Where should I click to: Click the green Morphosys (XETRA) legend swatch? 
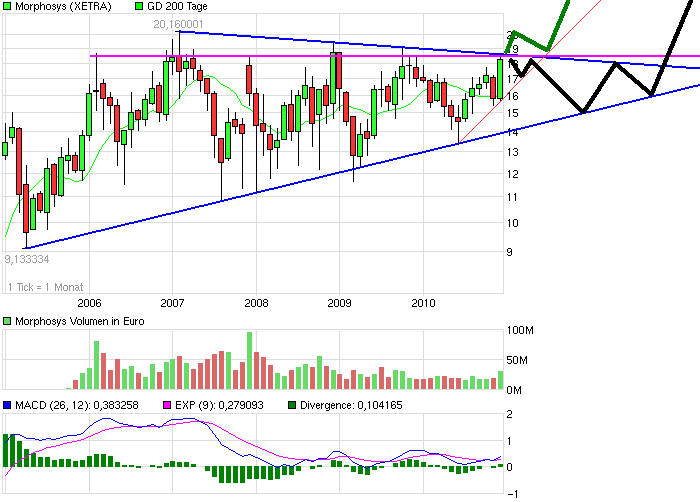click(7, 6)
